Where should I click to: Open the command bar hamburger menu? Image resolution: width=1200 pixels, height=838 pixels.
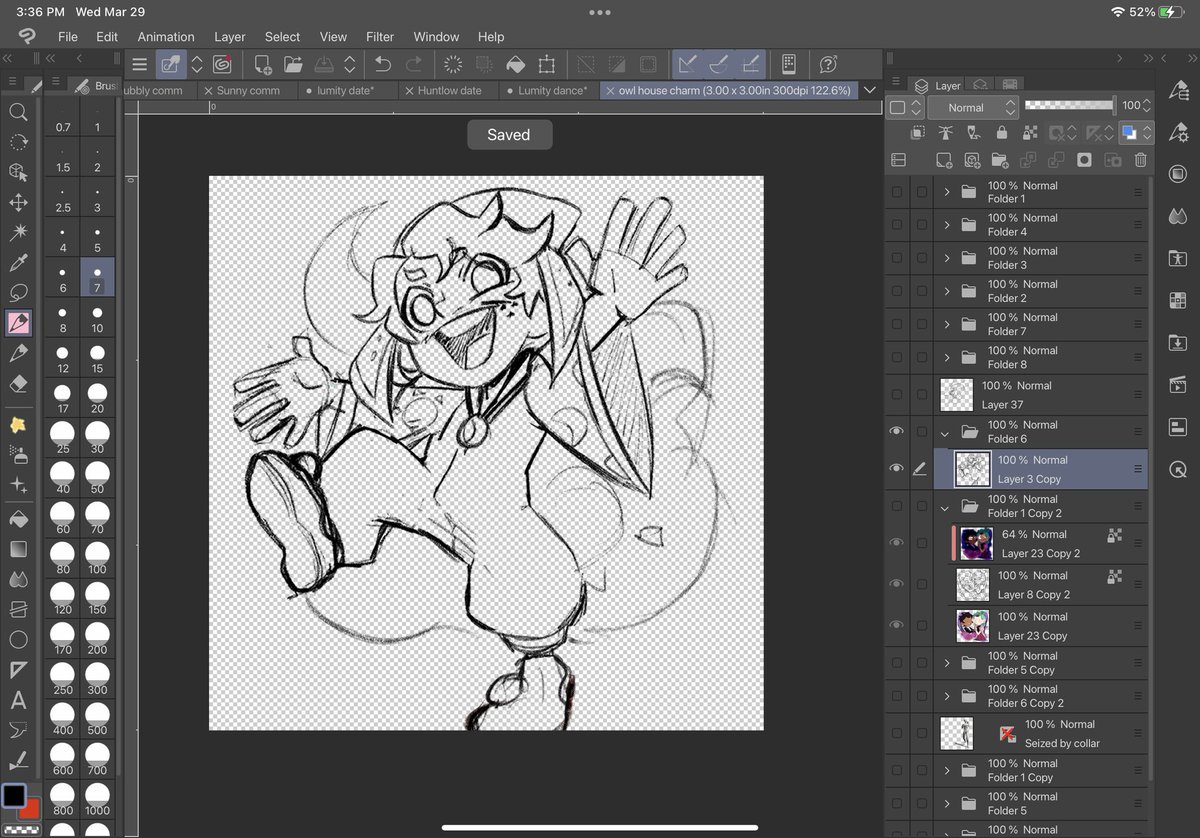139,64
